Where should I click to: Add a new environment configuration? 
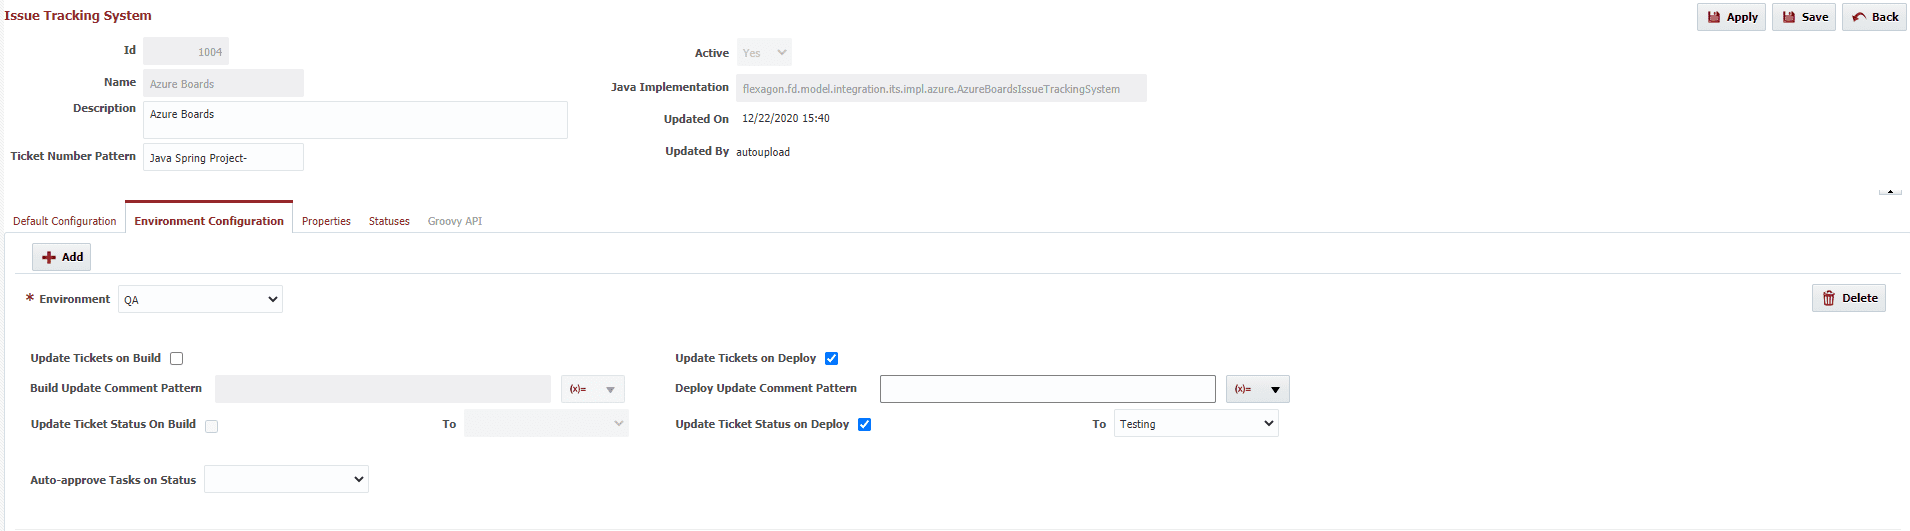(62, 257)
